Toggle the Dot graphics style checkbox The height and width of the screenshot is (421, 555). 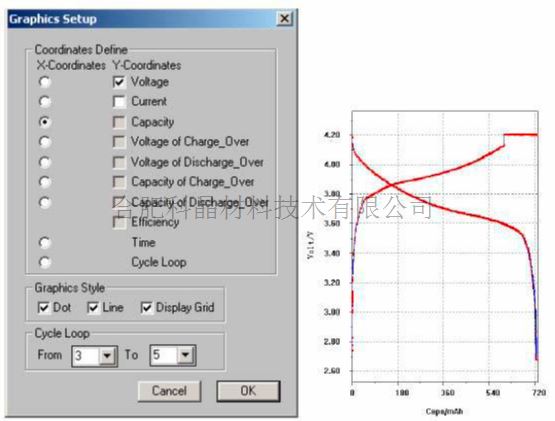pos(44,308)
